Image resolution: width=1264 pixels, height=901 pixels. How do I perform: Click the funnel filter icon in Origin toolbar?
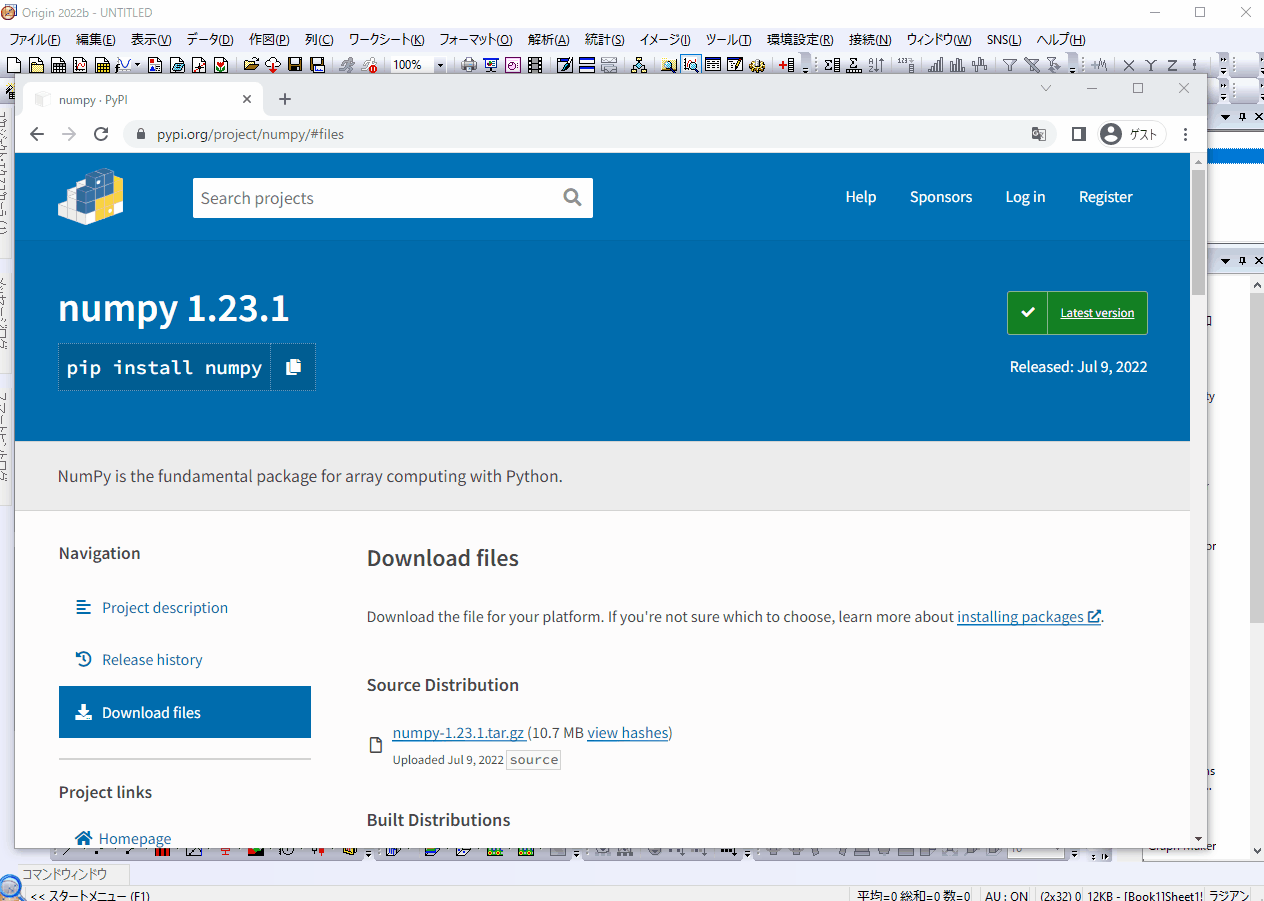pyautogui.click(x=1010, y=65)
